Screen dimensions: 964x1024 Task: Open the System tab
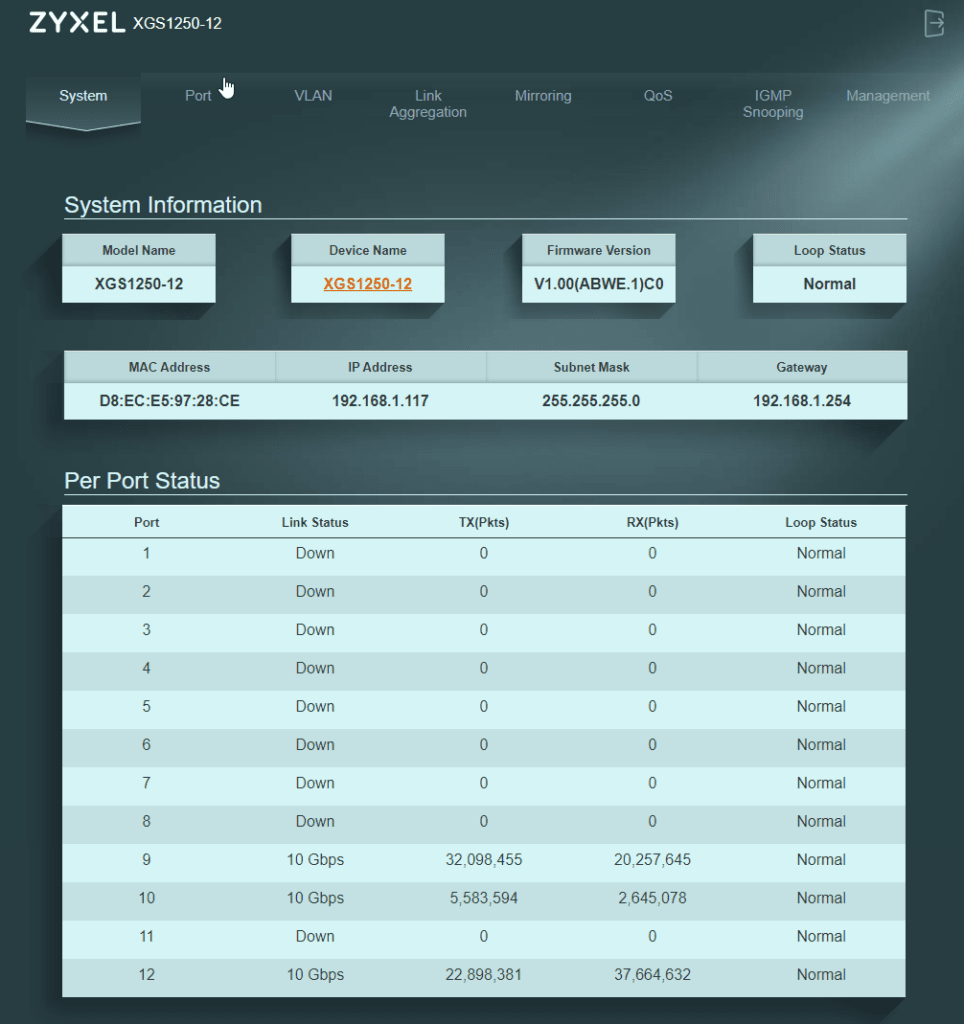(83, 96)
